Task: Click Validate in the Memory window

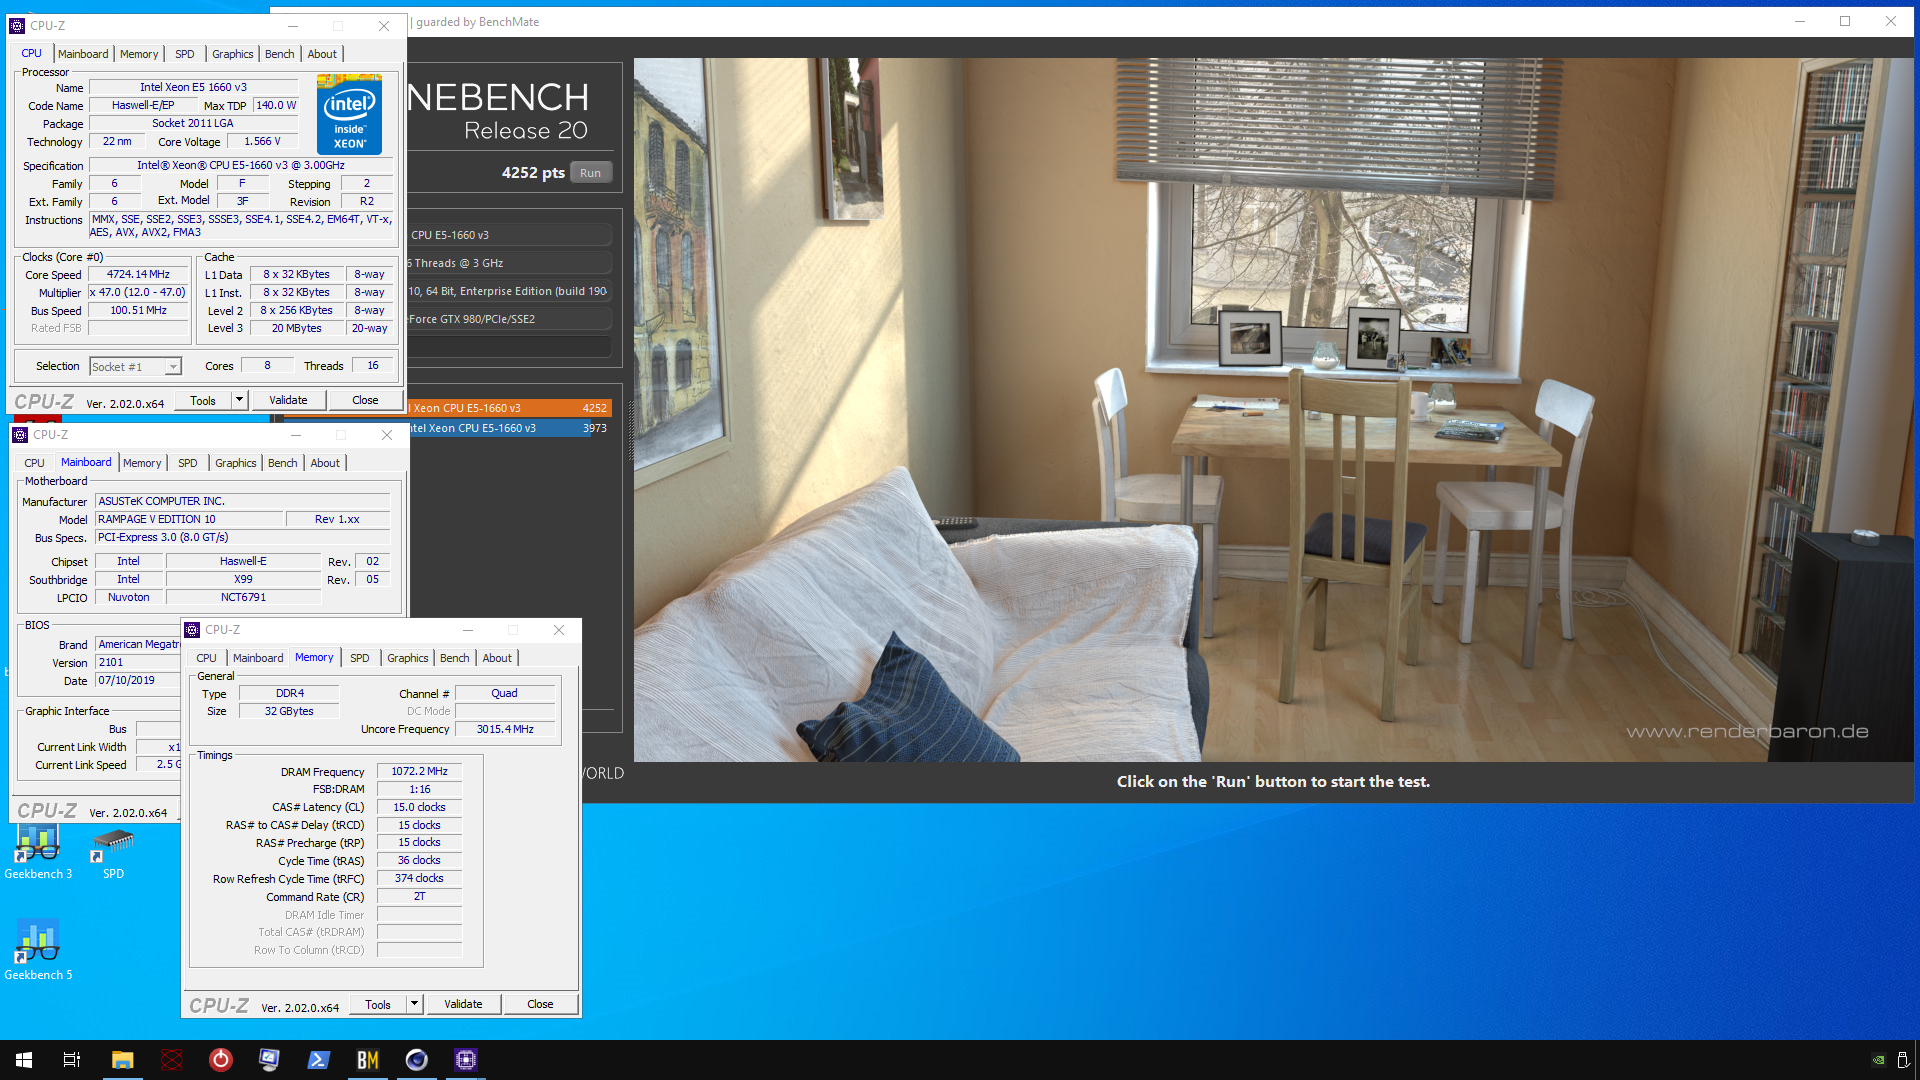Action: 463,1004
